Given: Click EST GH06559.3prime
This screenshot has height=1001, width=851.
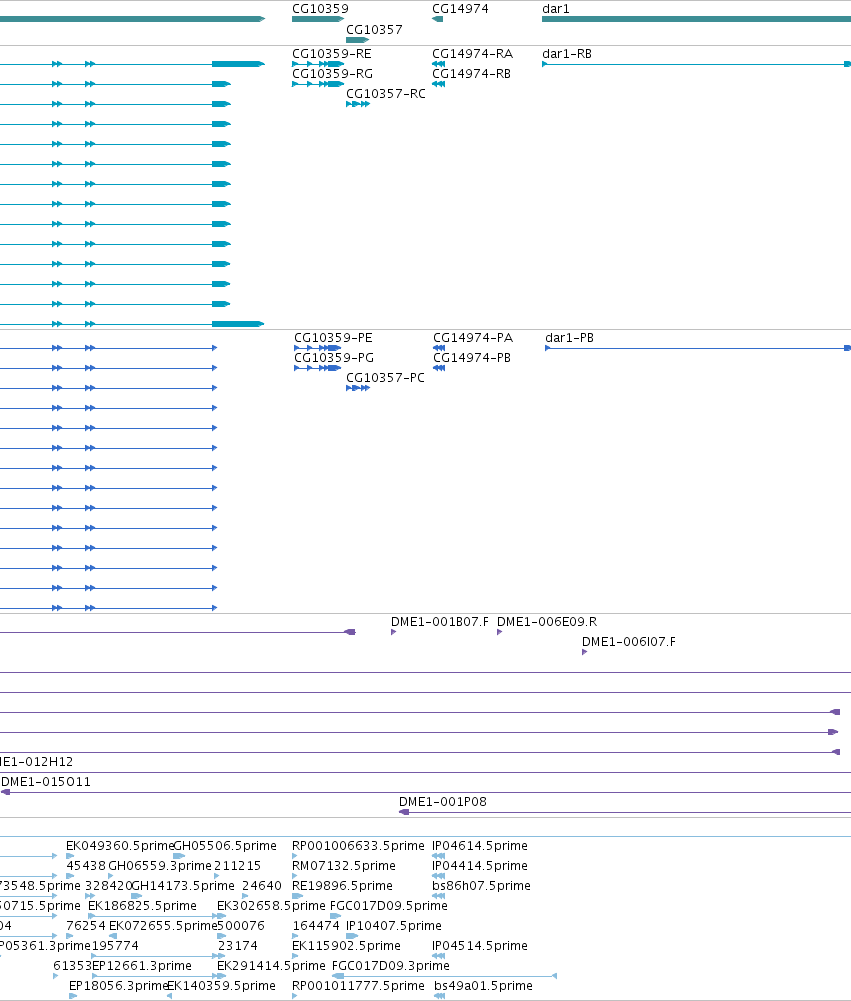Looking at the screenshot, I should [160, 866].
